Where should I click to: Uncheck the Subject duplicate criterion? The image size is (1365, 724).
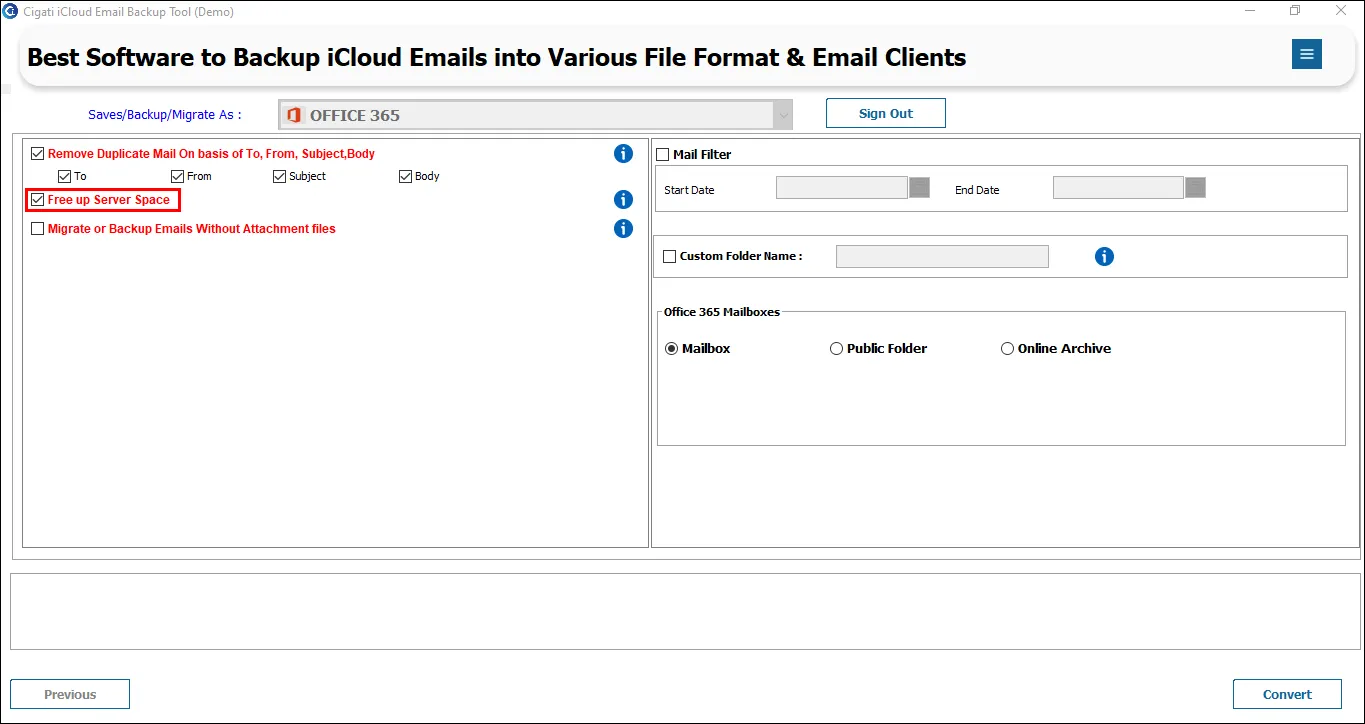(280, 177)
